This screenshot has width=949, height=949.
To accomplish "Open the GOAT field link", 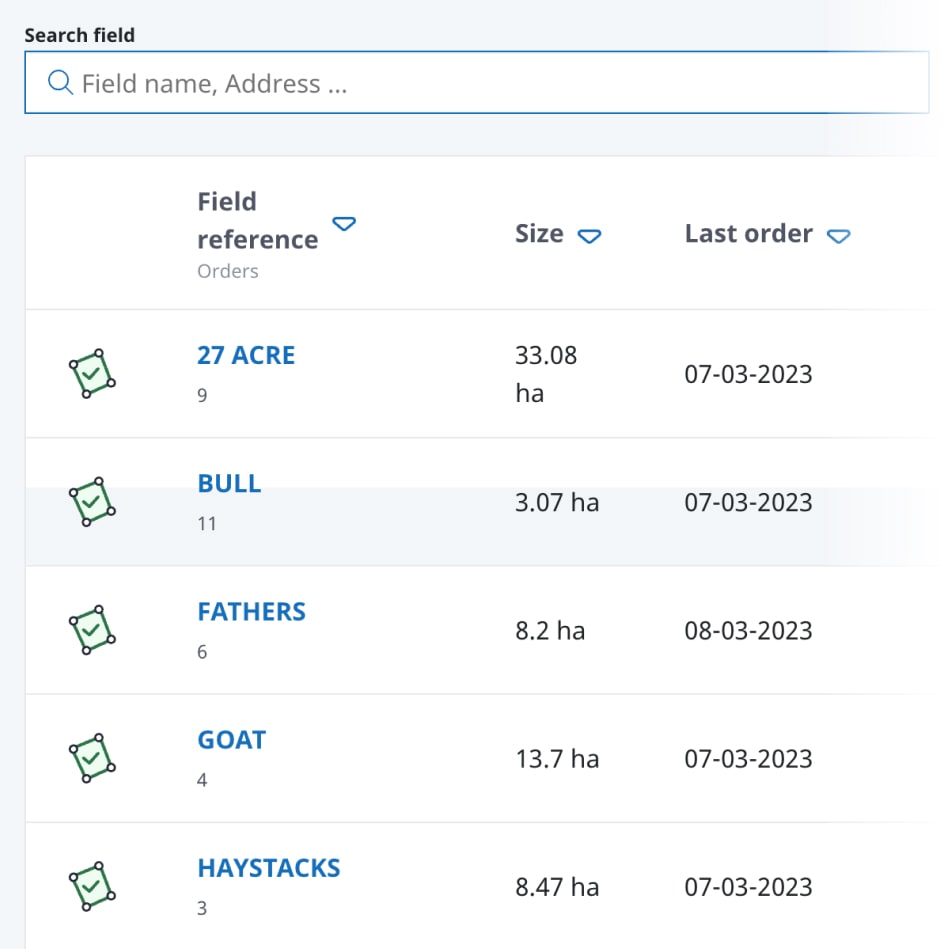I will click(x=232, y=740).
